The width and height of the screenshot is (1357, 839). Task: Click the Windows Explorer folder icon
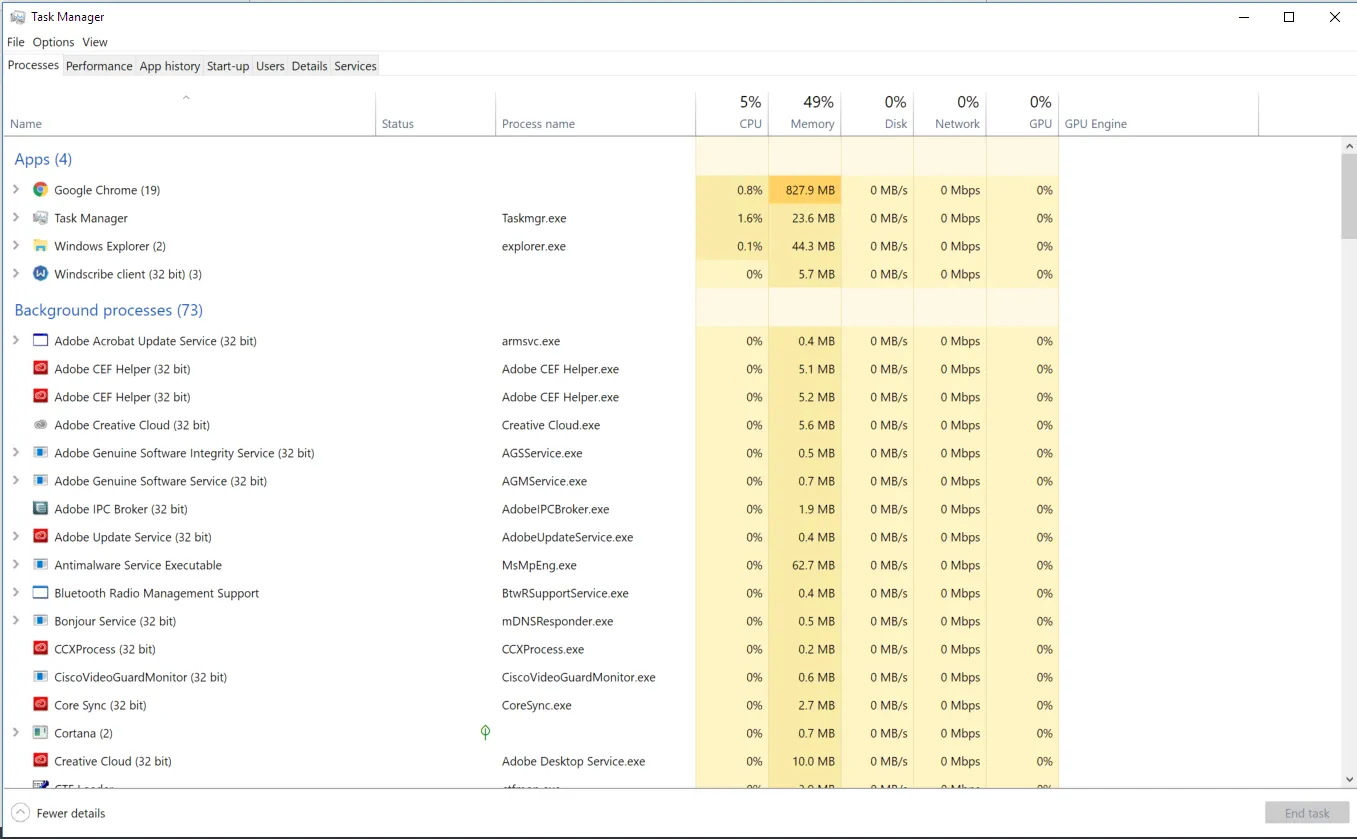(x=40, y=246)
